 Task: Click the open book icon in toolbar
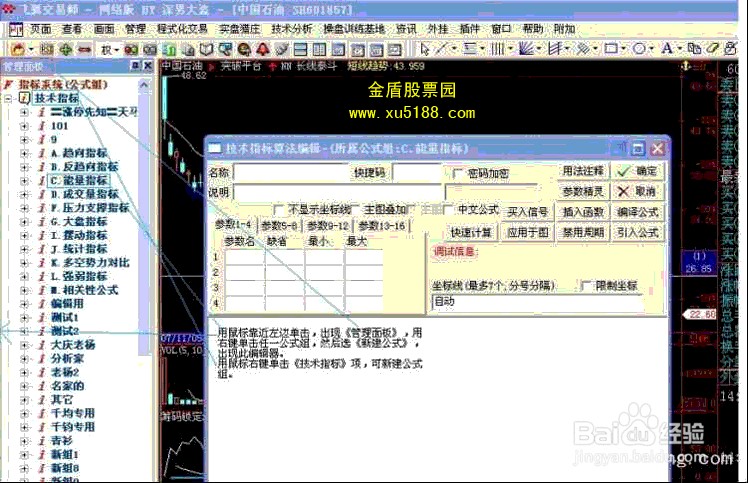click(x=206, y=49)
